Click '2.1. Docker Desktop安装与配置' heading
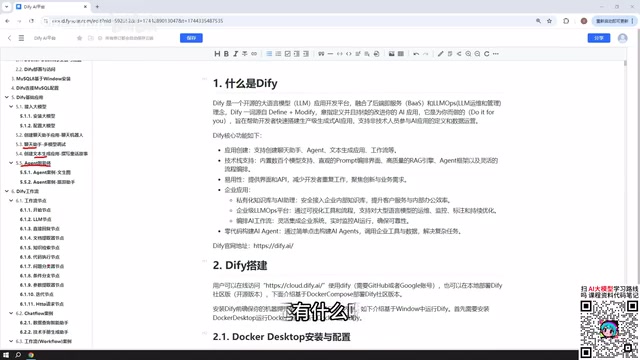Screen dimensions: 640x360 pos(282,337)
